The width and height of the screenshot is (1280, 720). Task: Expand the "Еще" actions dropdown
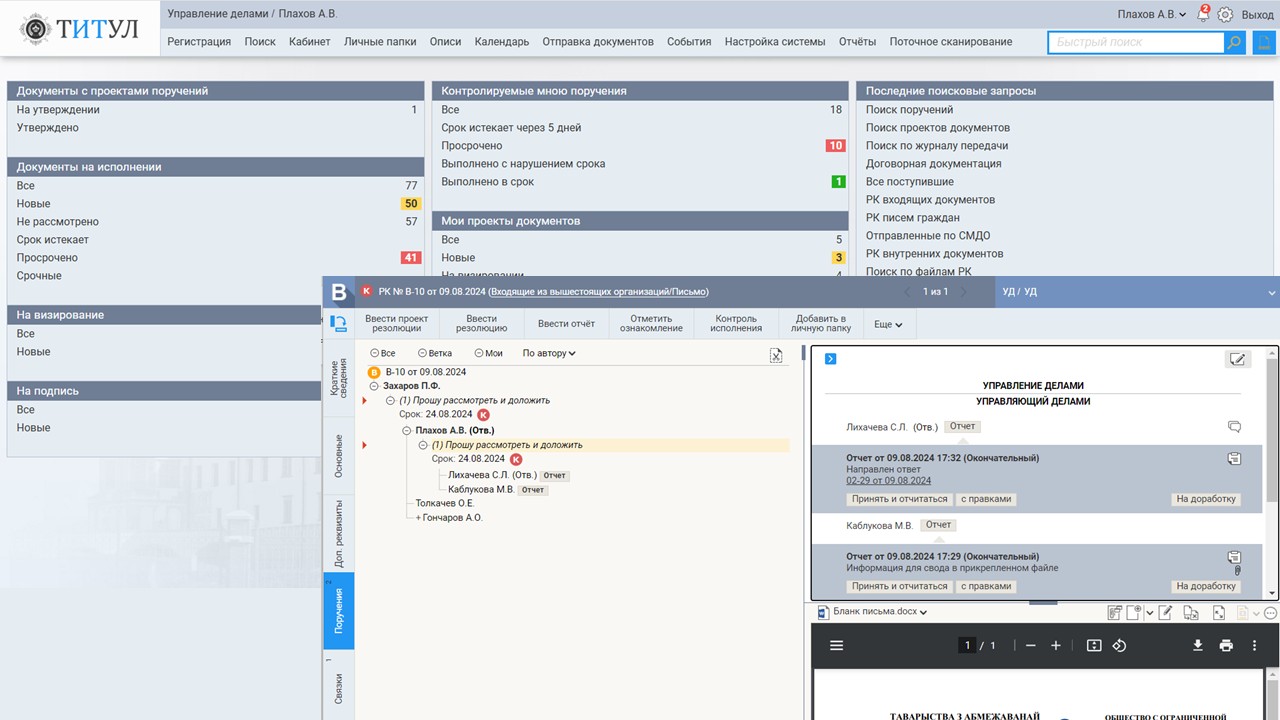(888, 324)
